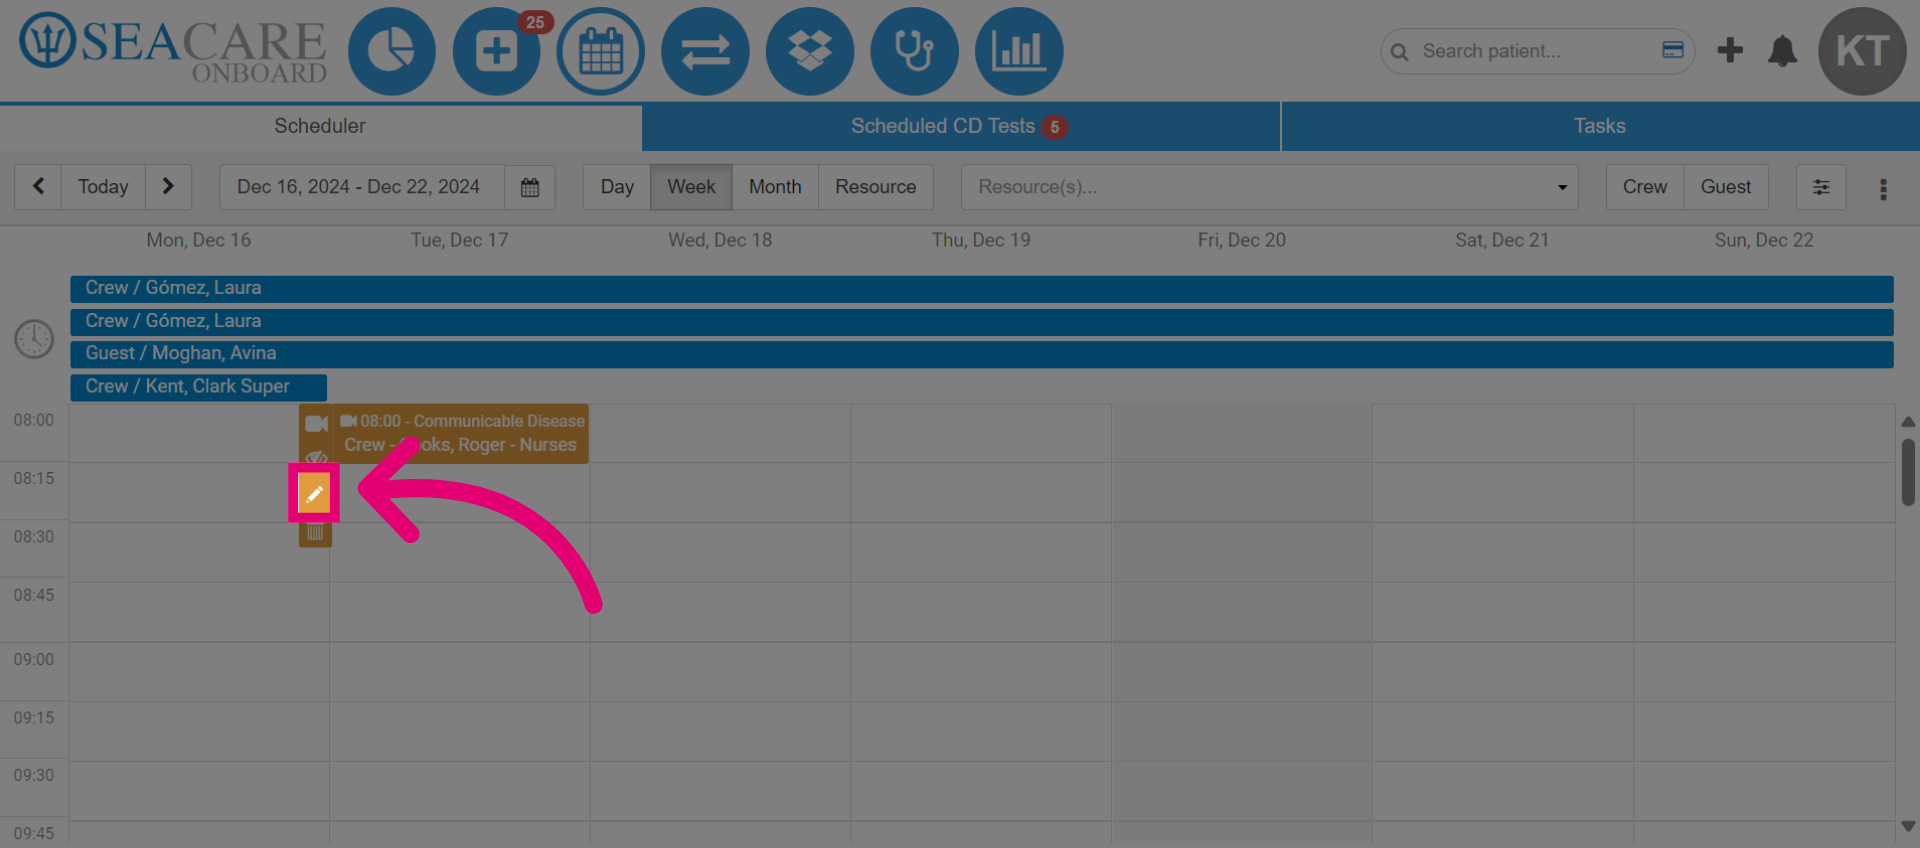Image resolution: width=1920 pixels, height=848 pixels.
Task: Open the date picker calendar icon
Action: point(530,187)
